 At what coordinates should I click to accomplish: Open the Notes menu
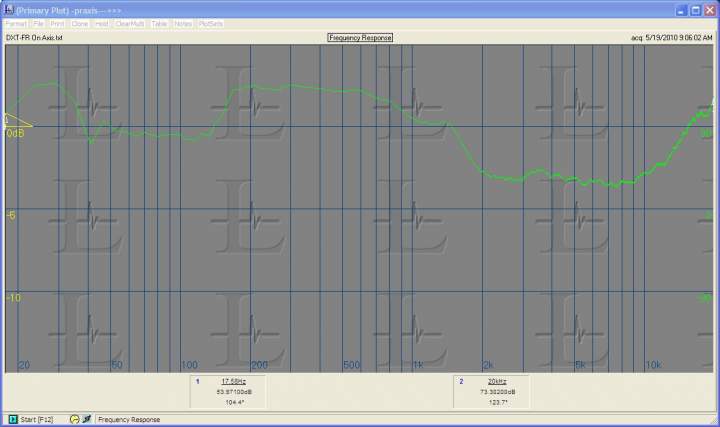pyautogui.click(x=183, y=23)
